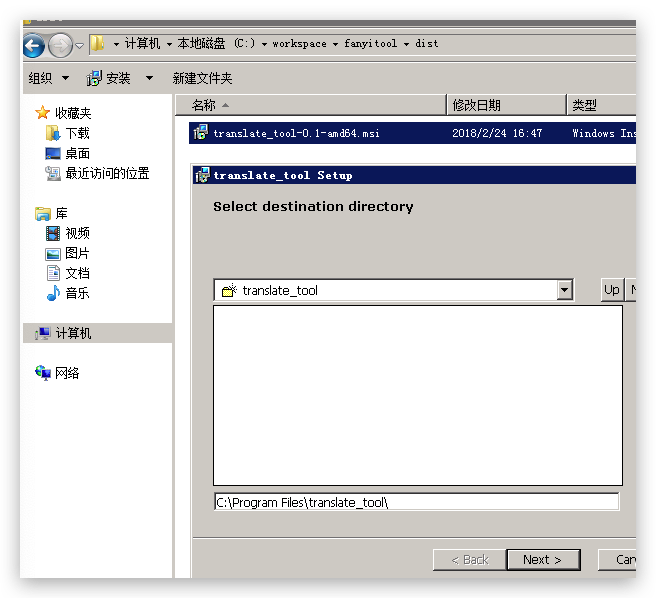Click the destination path input field
This screenshot has width=656, height=598.
click(416, 502)
